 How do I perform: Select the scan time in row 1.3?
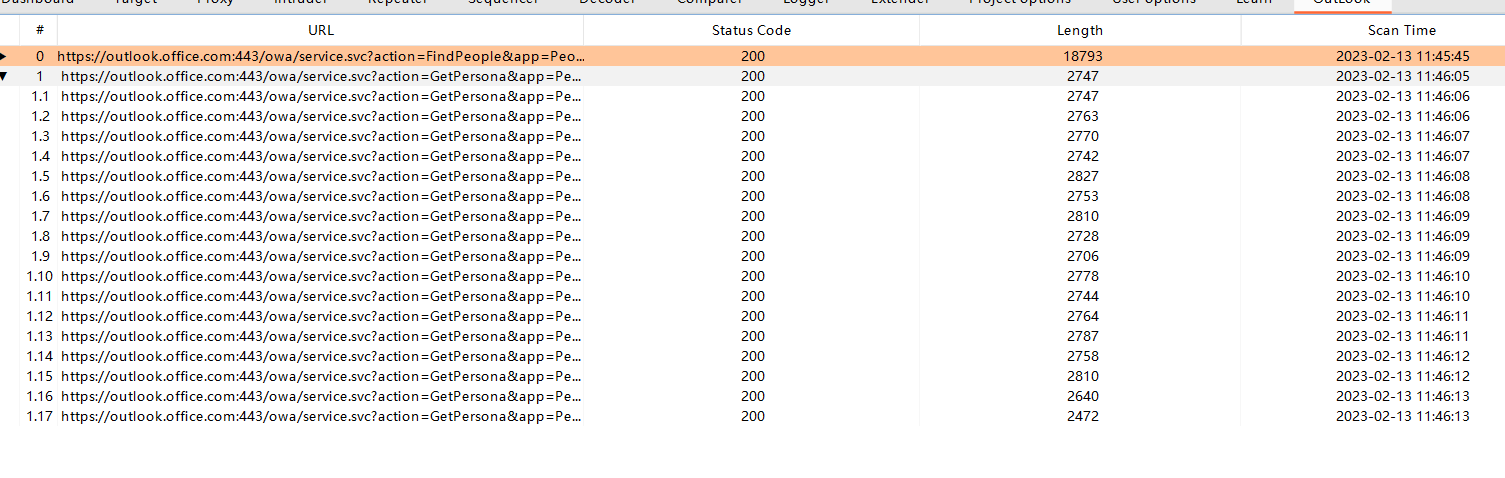point(1403,136)
